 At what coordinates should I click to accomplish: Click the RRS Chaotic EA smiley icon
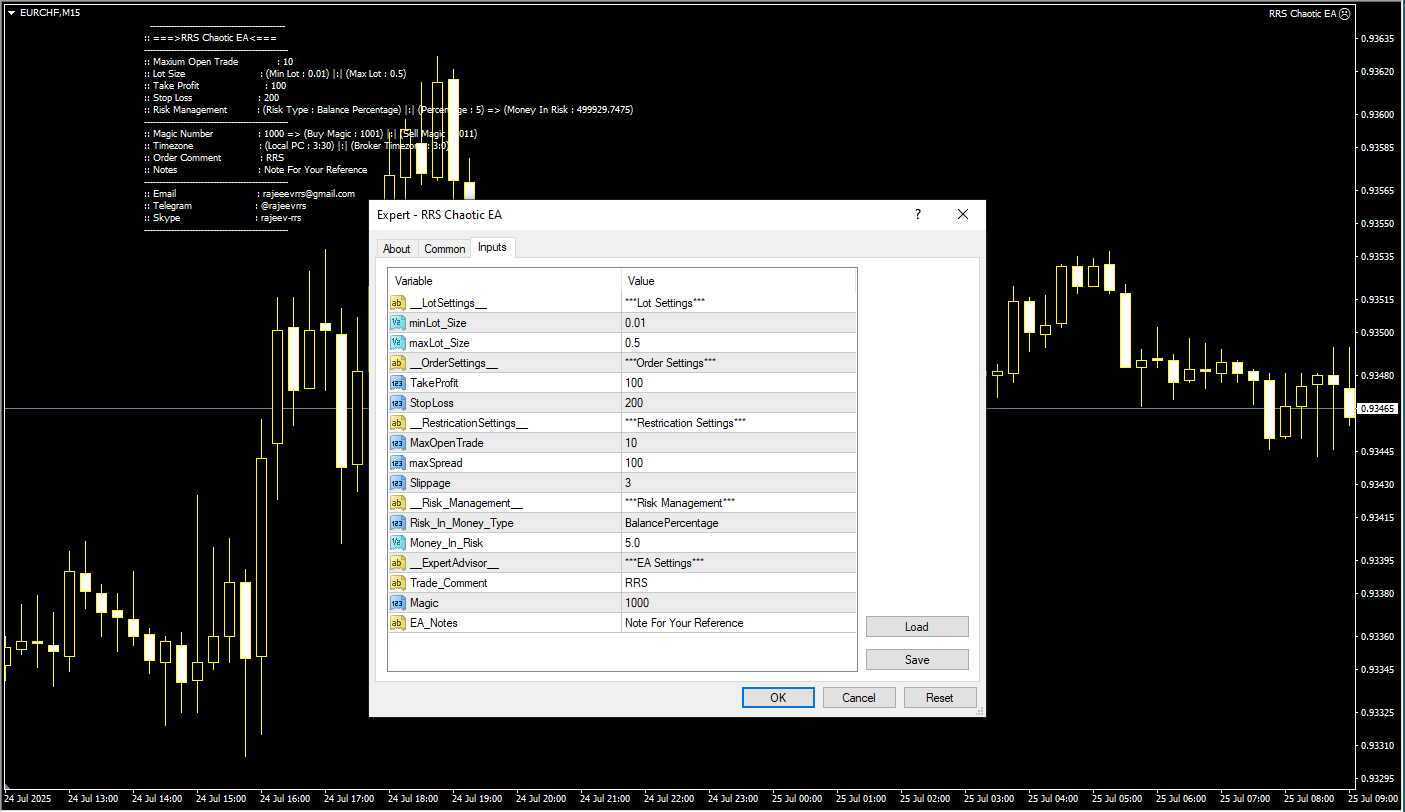click(x=1344, y=14)
